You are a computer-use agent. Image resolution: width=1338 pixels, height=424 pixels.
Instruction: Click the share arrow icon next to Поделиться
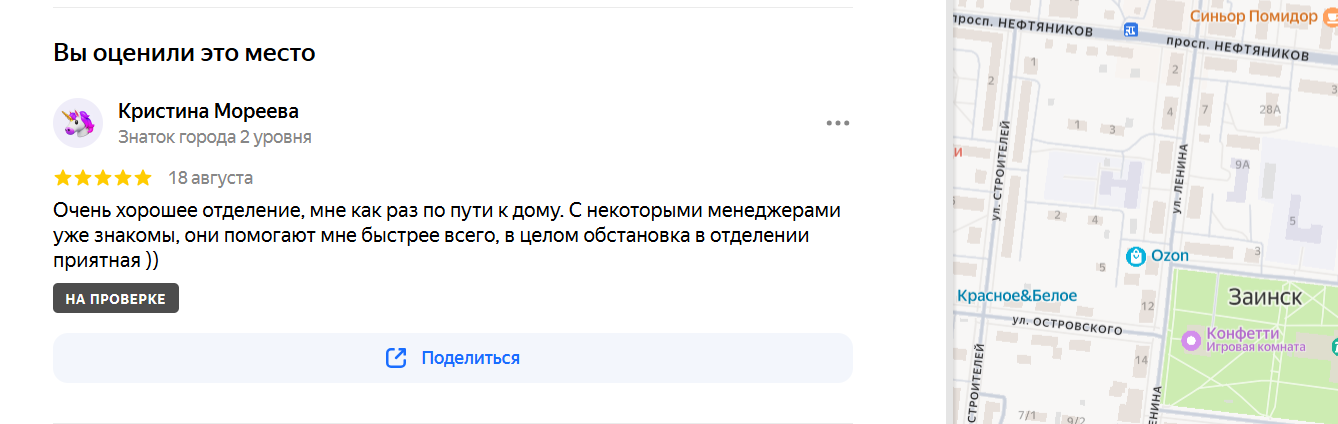[x=396, y=358]
